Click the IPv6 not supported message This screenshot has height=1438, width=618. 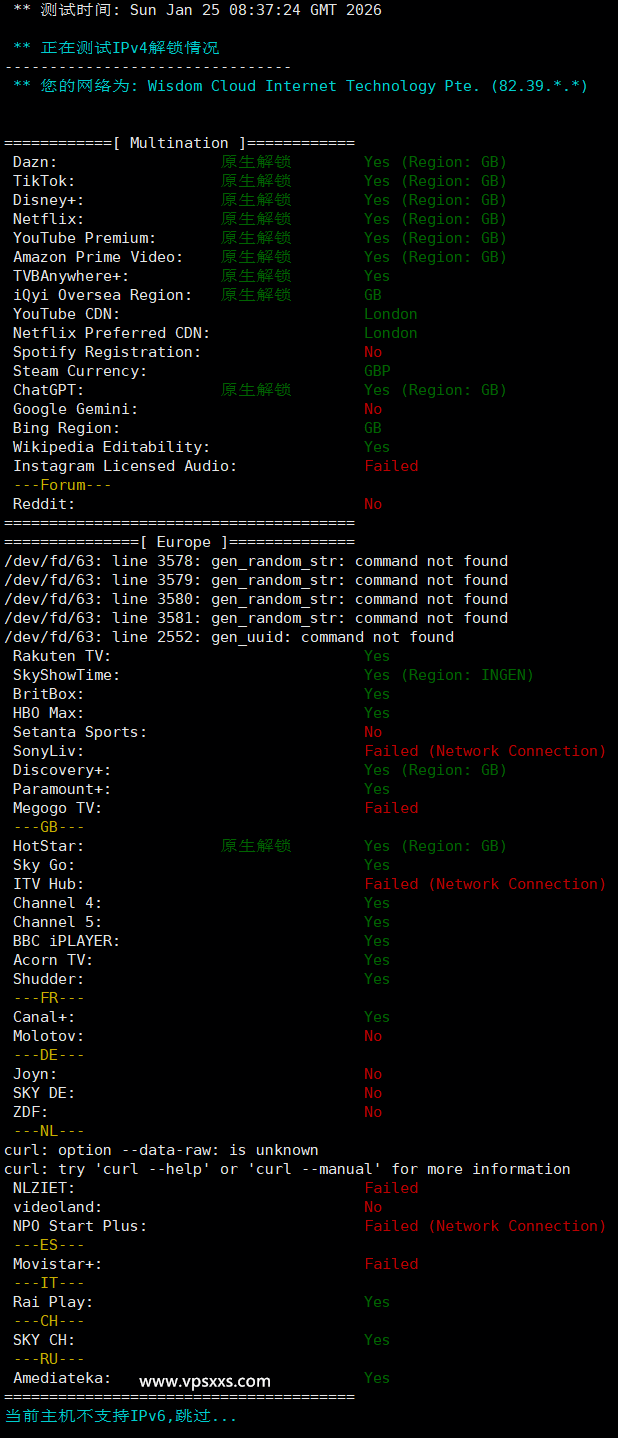point(121,1416)
